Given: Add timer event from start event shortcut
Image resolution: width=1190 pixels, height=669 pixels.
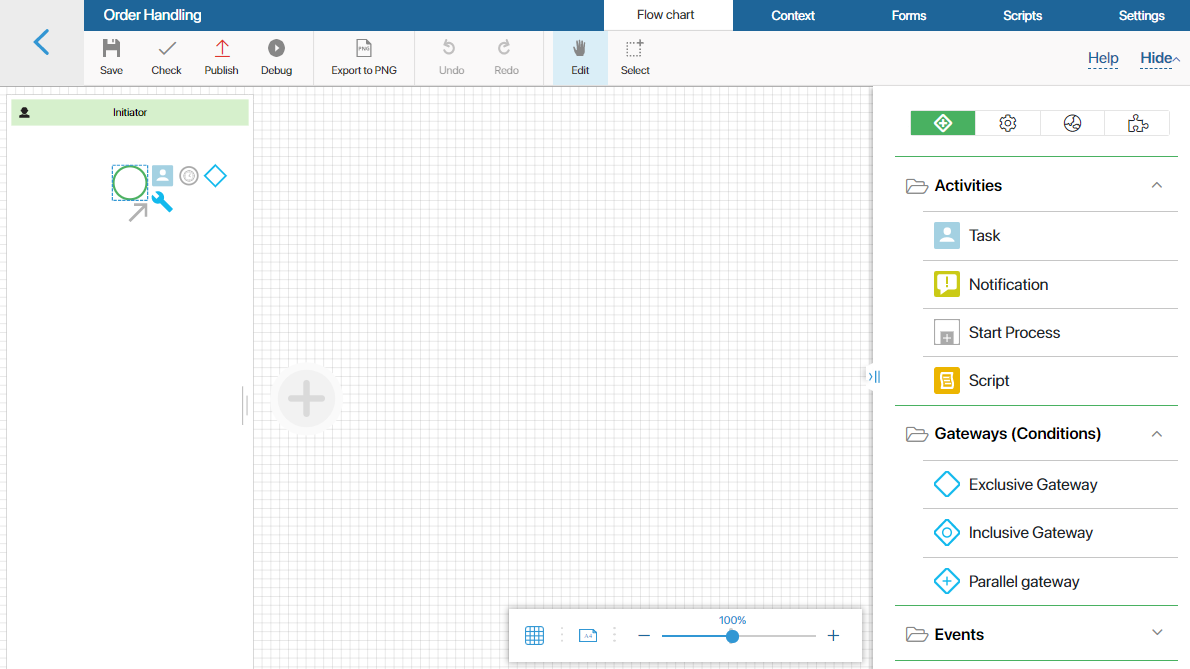Looking at the screenshot, I should pyautogui.click(x=188, y=176).
